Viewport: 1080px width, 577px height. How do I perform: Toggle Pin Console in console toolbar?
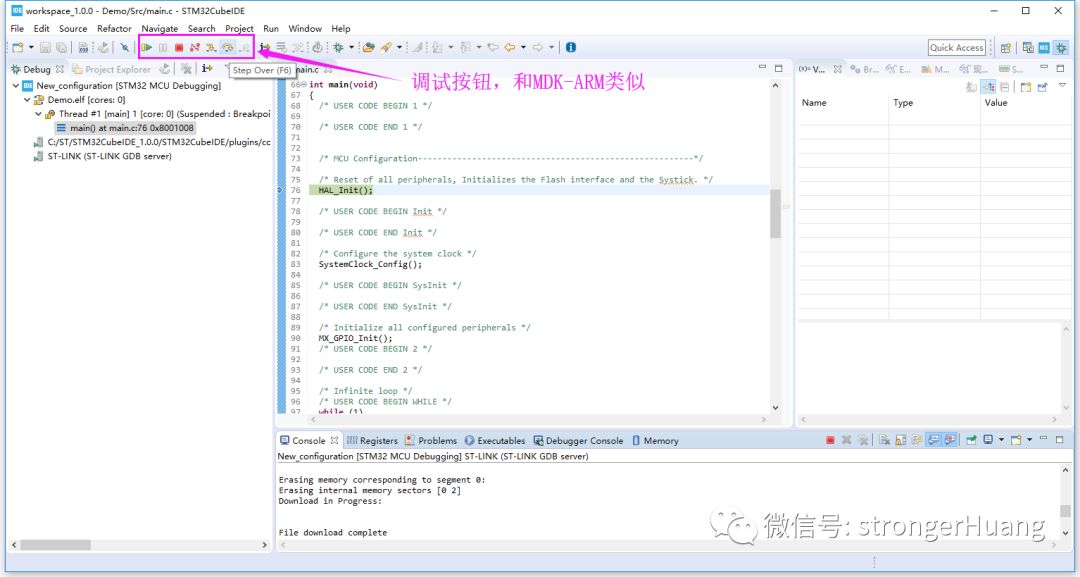pyautogui.click(x=969, y=438)
